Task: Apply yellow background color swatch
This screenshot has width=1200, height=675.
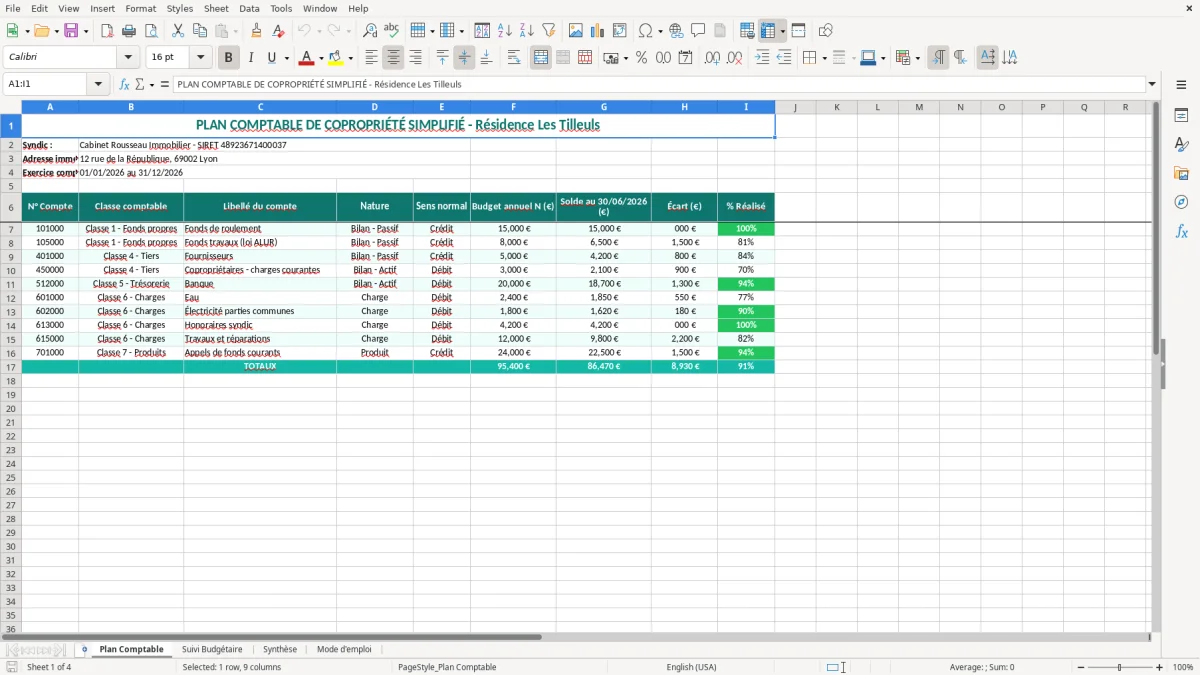Action: [336, 58]
